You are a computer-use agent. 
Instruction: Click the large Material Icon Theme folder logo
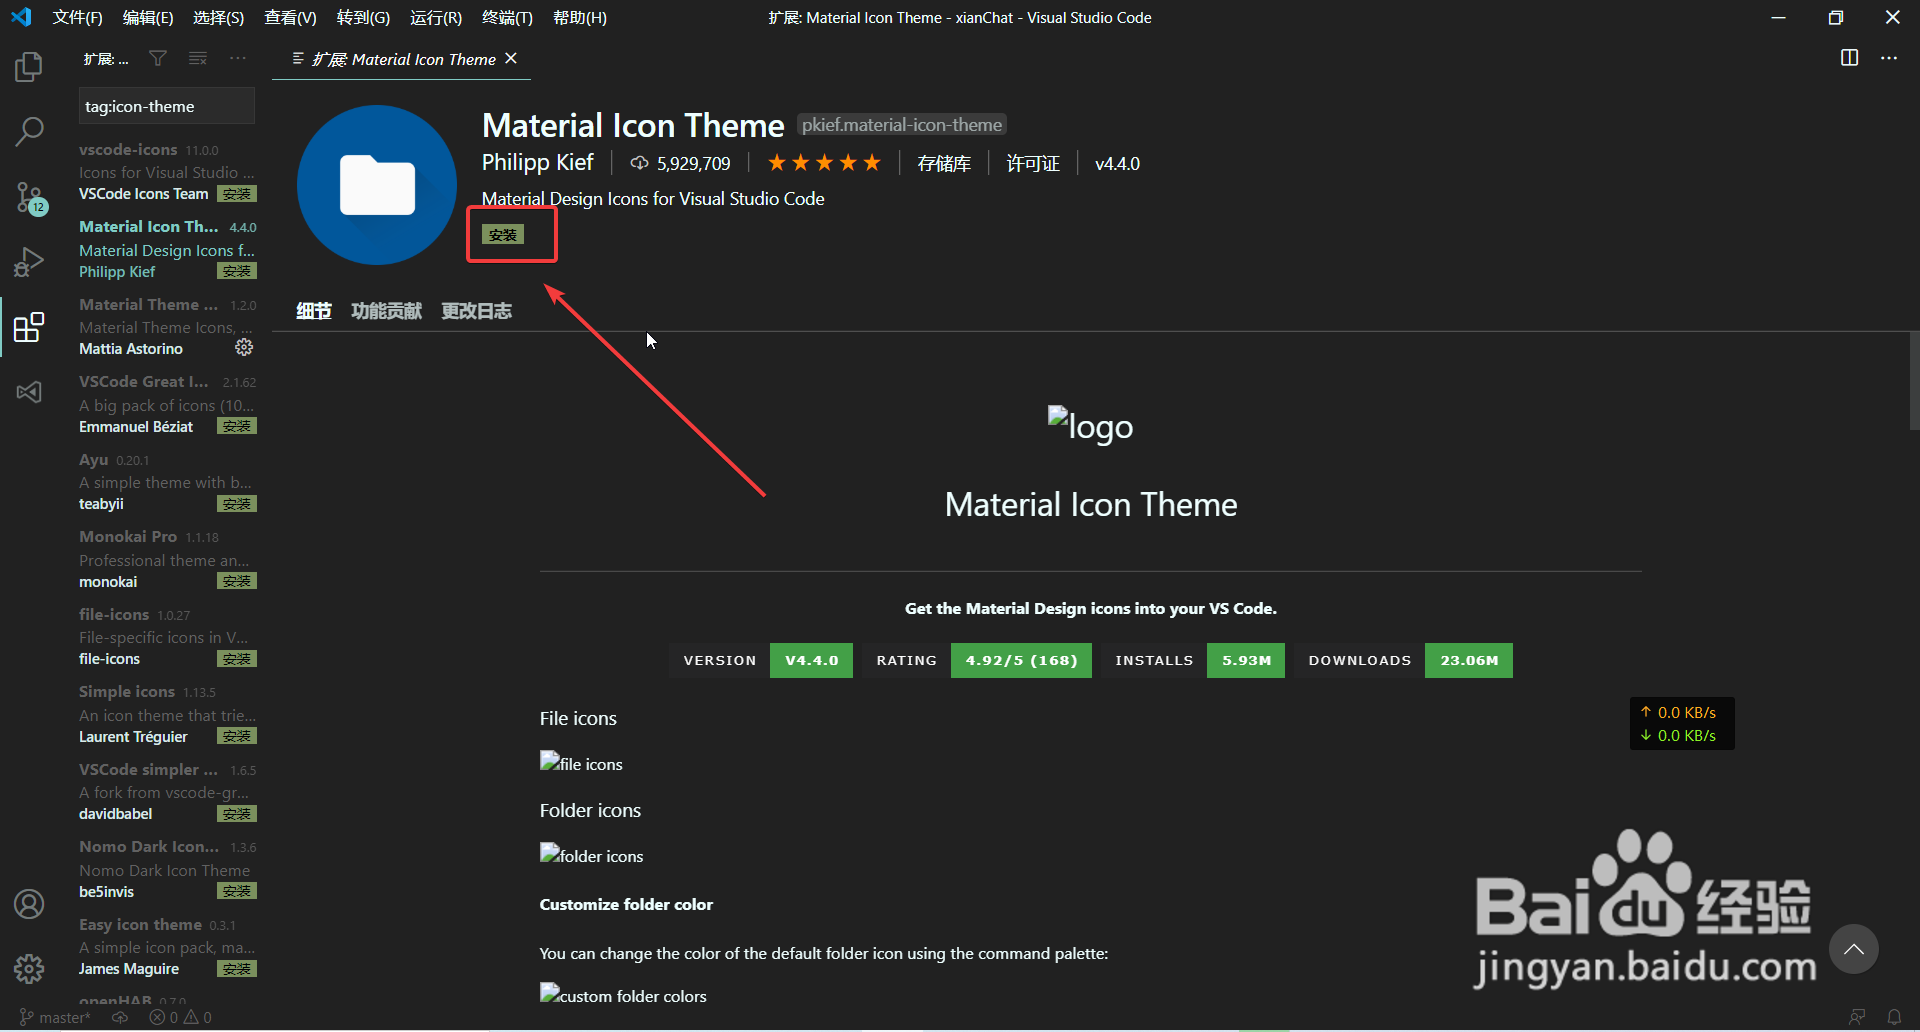click(x=377, y=185)
